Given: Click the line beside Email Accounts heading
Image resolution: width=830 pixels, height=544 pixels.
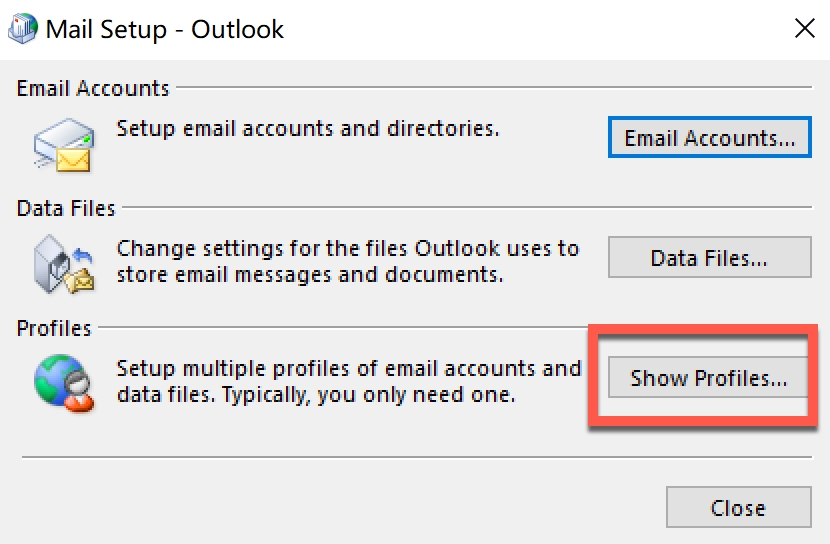Looking at the screenshot, I should 490,89.
